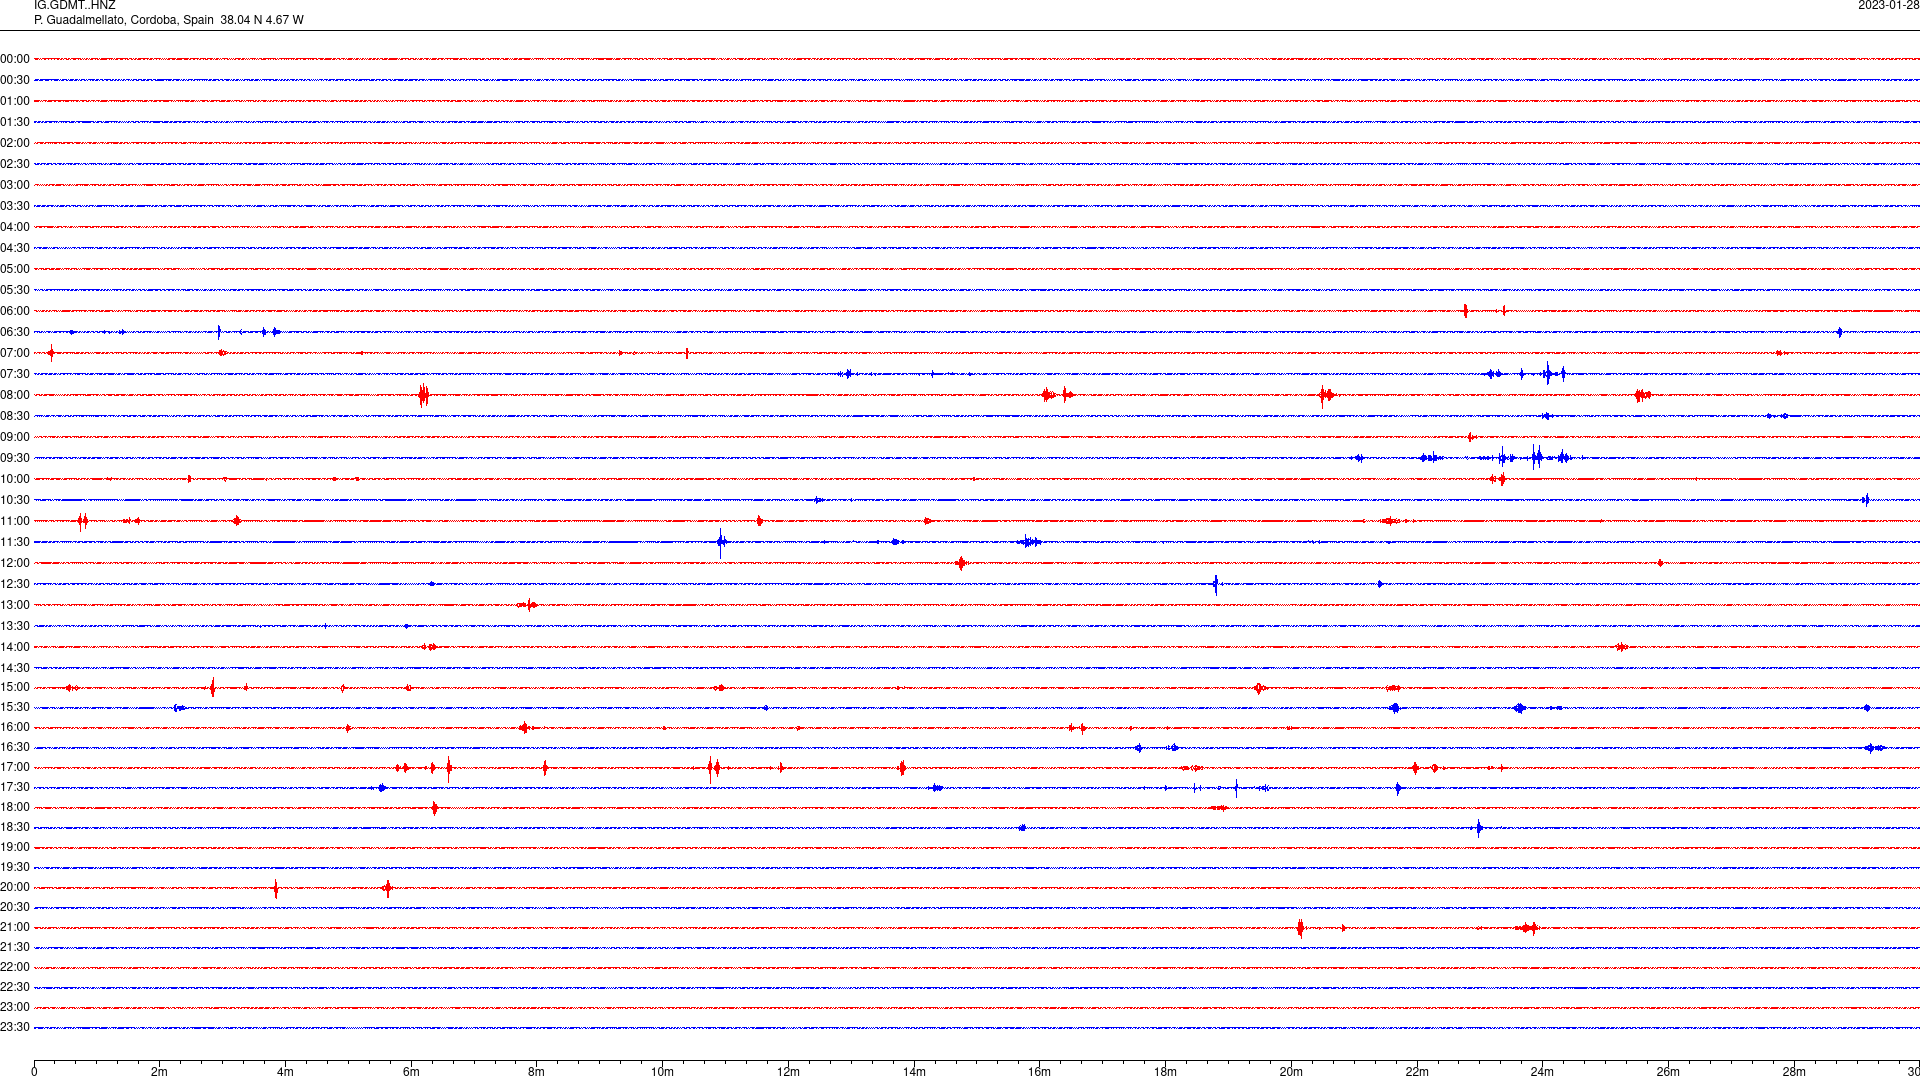Click the blue event cluster near 24m on 09:30 trace
The width and height of the screenshot is (1920, 1080).
coord(1538,458)
